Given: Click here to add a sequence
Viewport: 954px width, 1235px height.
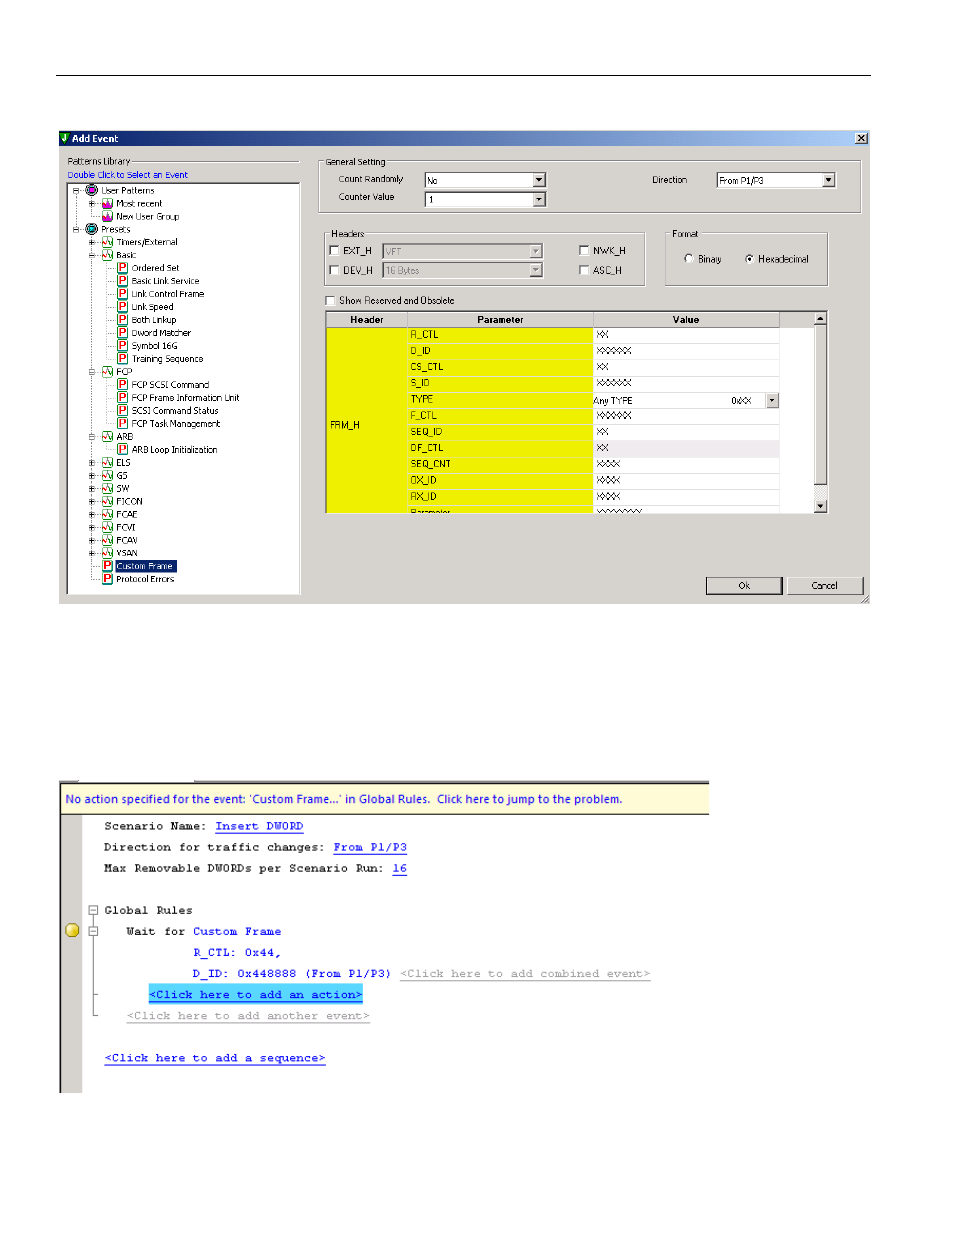Looking at the screenshot, I should tap(215, 1058).
